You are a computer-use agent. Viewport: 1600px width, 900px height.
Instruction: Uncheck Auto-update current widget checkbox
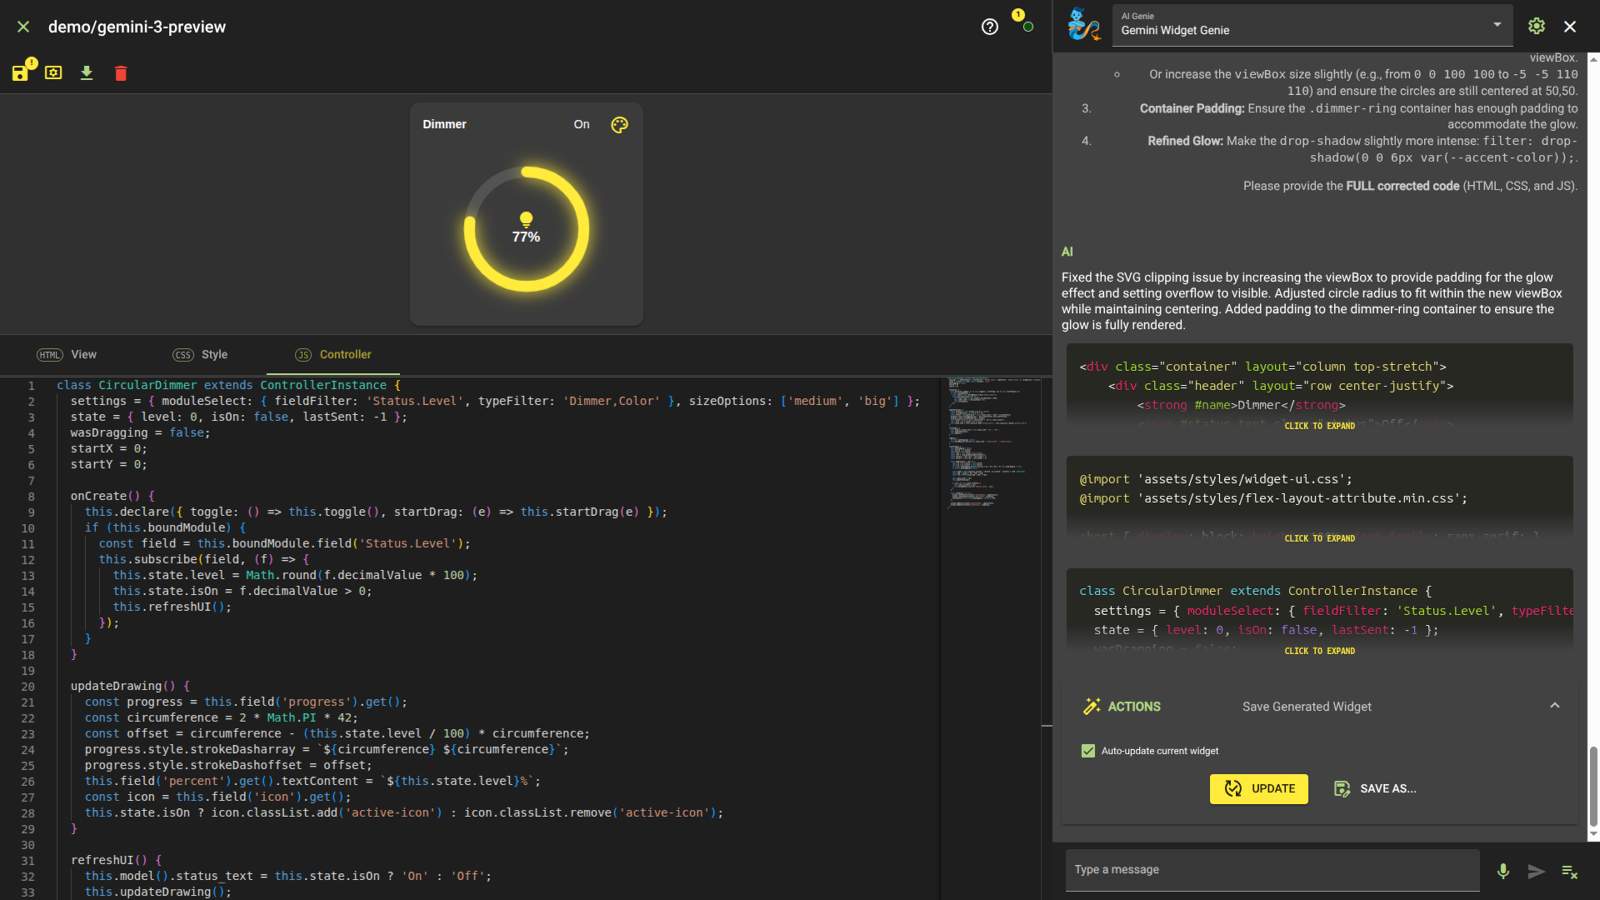click(x=1088, y=751)
